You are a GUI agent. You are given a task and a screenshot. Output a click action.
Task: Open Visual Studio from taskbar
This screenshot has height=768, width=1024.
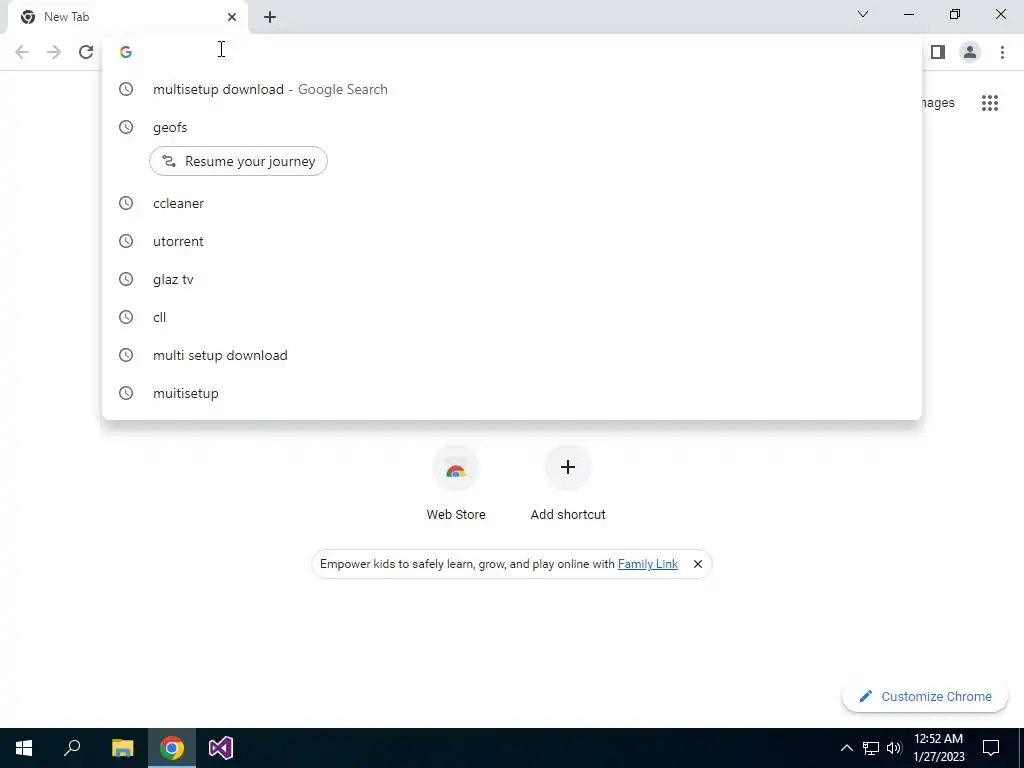tap(221, 748)
